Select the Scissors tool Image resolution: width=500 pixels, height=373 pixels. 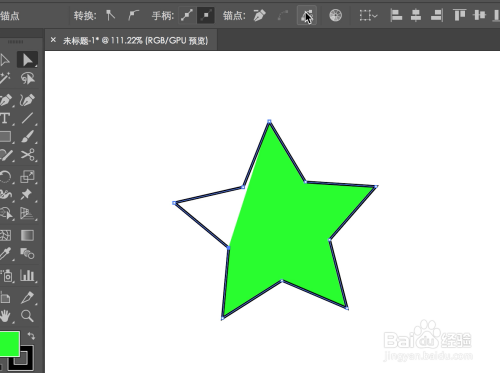pyautogui.click(x=27, y=155)
